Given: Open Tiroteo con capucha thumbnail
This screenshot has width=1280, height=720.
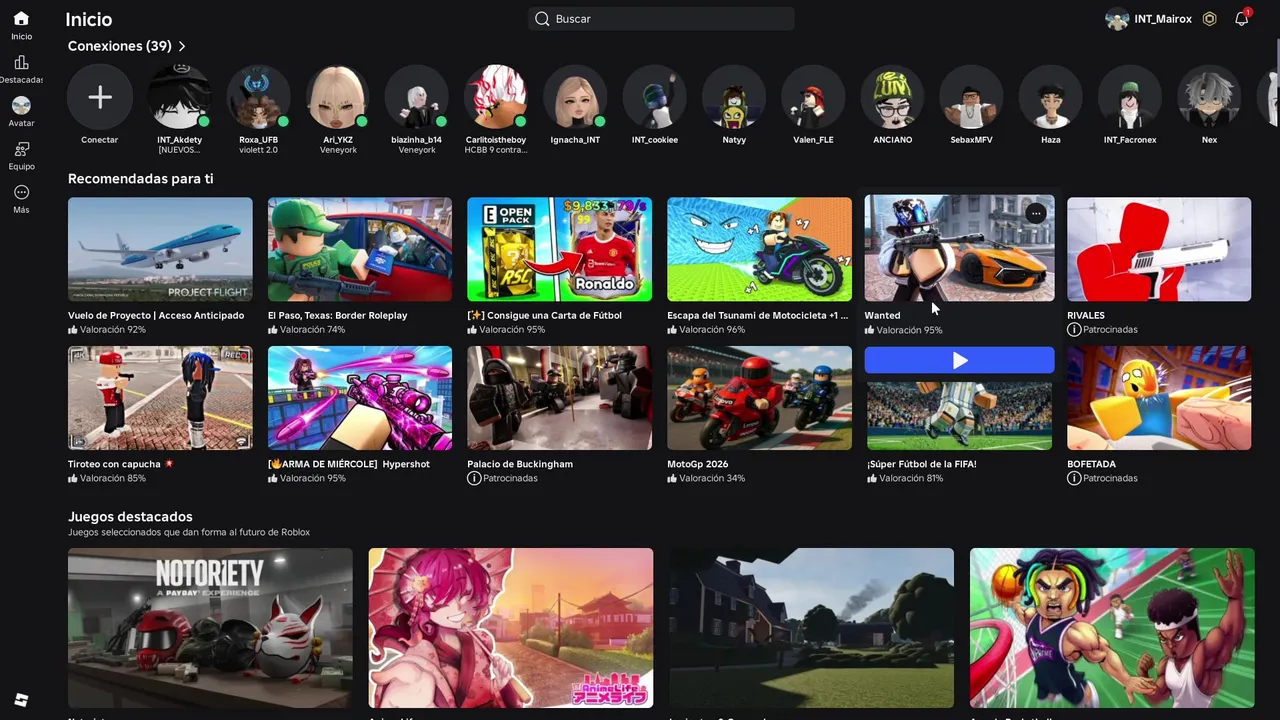Looking at the screenshot, I should (160, 398).
